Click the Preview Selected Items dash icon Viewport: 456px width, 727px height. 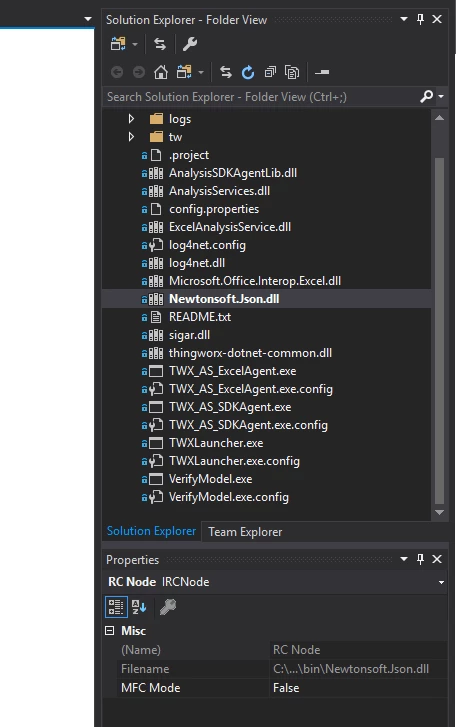[x=322, y=72]
